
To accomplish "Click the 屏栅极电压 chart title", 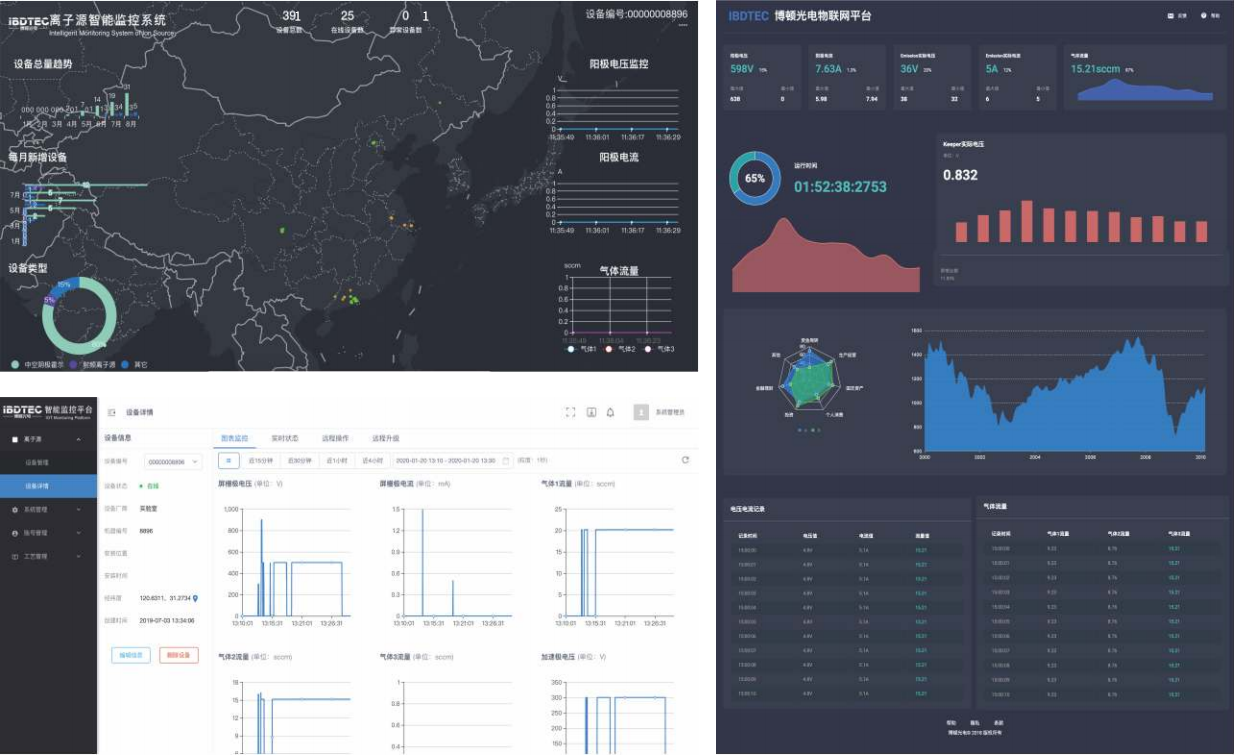I will (x=235, y=483).
